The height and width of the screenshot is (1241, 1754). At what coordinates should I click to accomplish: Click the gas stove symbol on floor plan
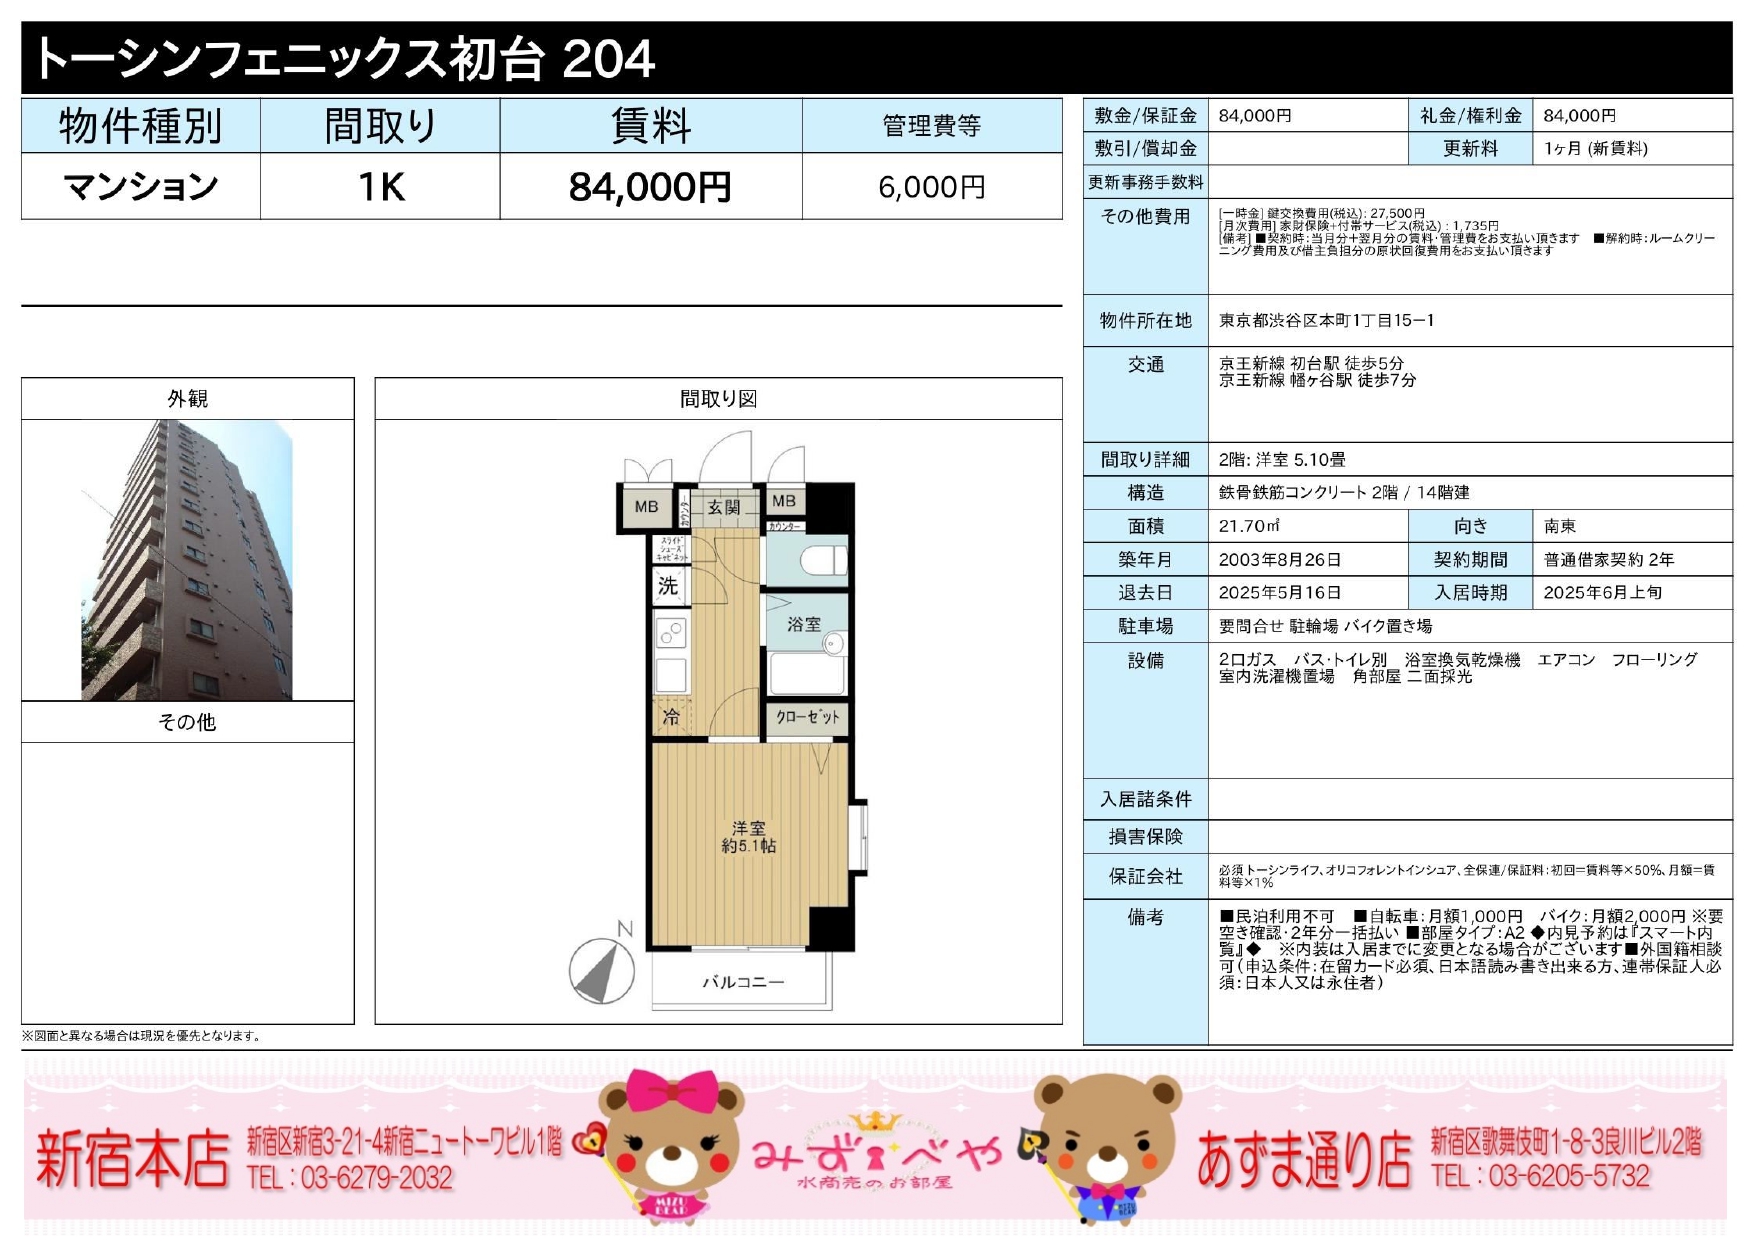coord(672,632)
